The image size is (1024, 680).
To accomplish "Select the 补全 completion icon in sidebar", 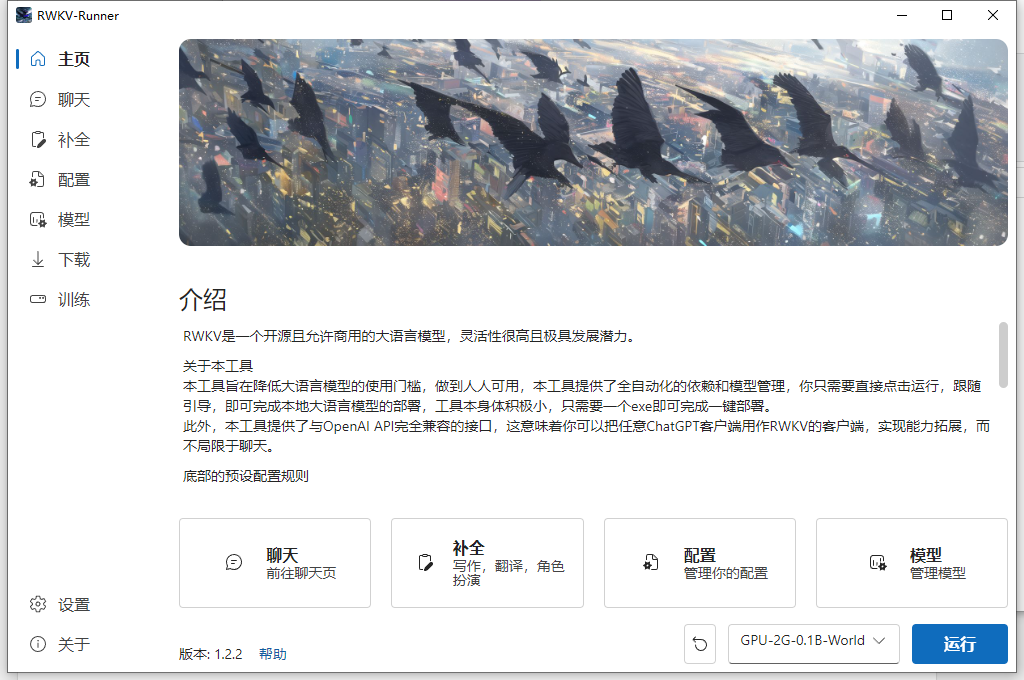I will coord(38,139).
